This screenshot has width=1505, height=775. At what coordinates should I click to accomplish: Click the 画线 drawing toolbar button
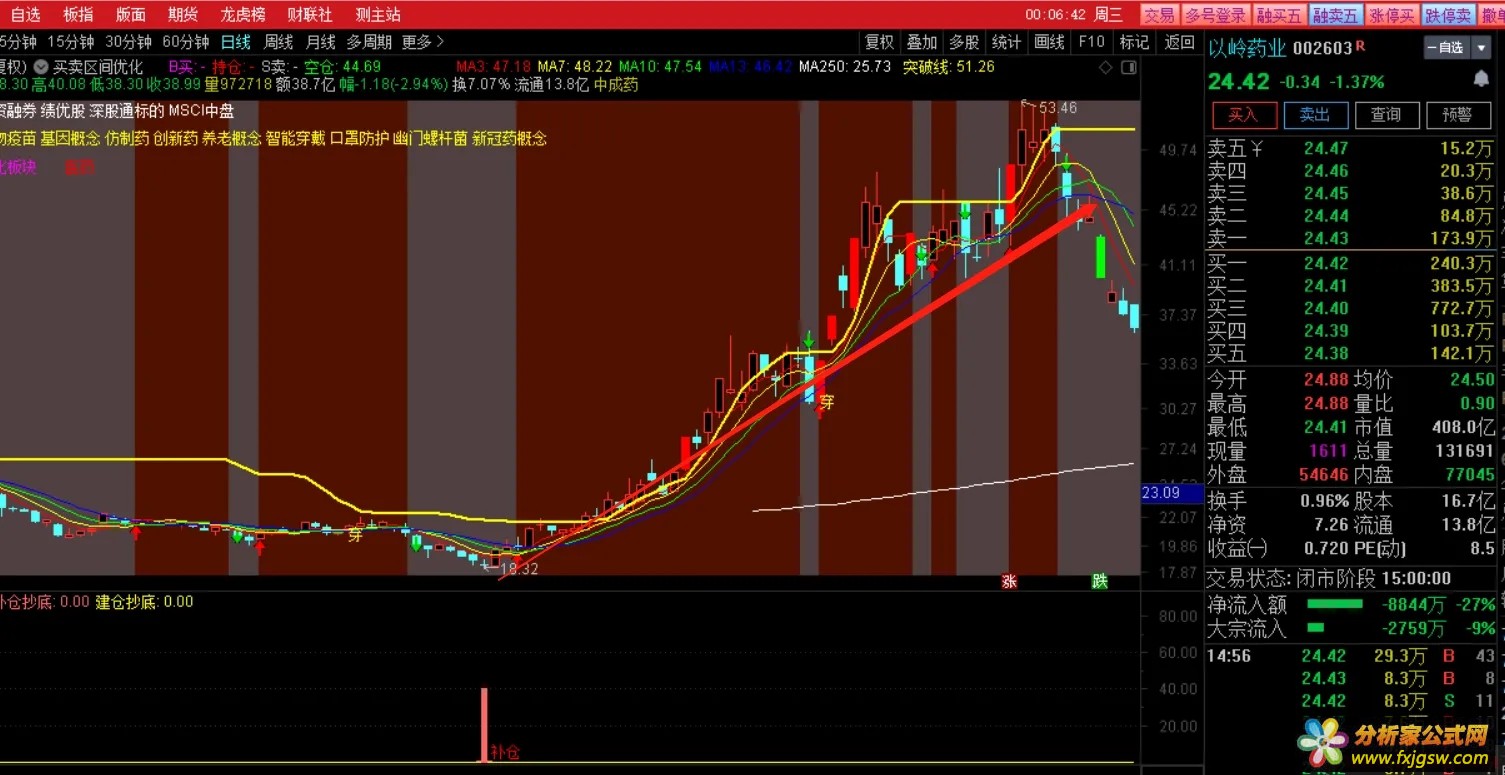click(x=1049, y=41)
